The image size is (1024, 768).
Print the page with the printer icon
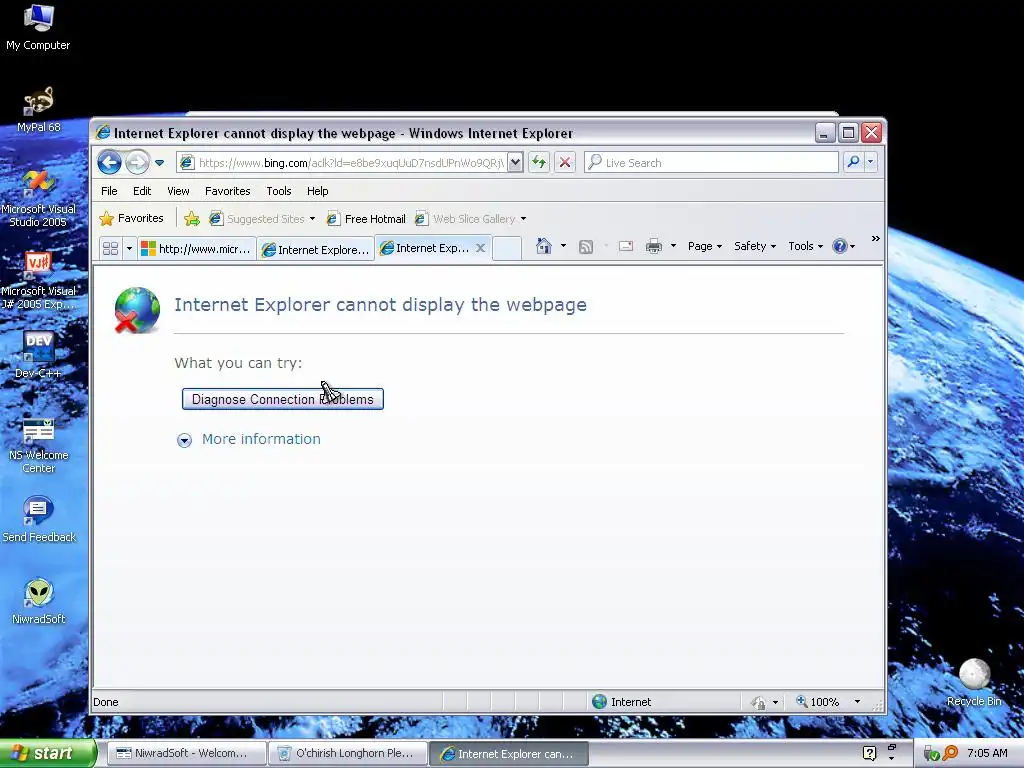click(654, 246)
